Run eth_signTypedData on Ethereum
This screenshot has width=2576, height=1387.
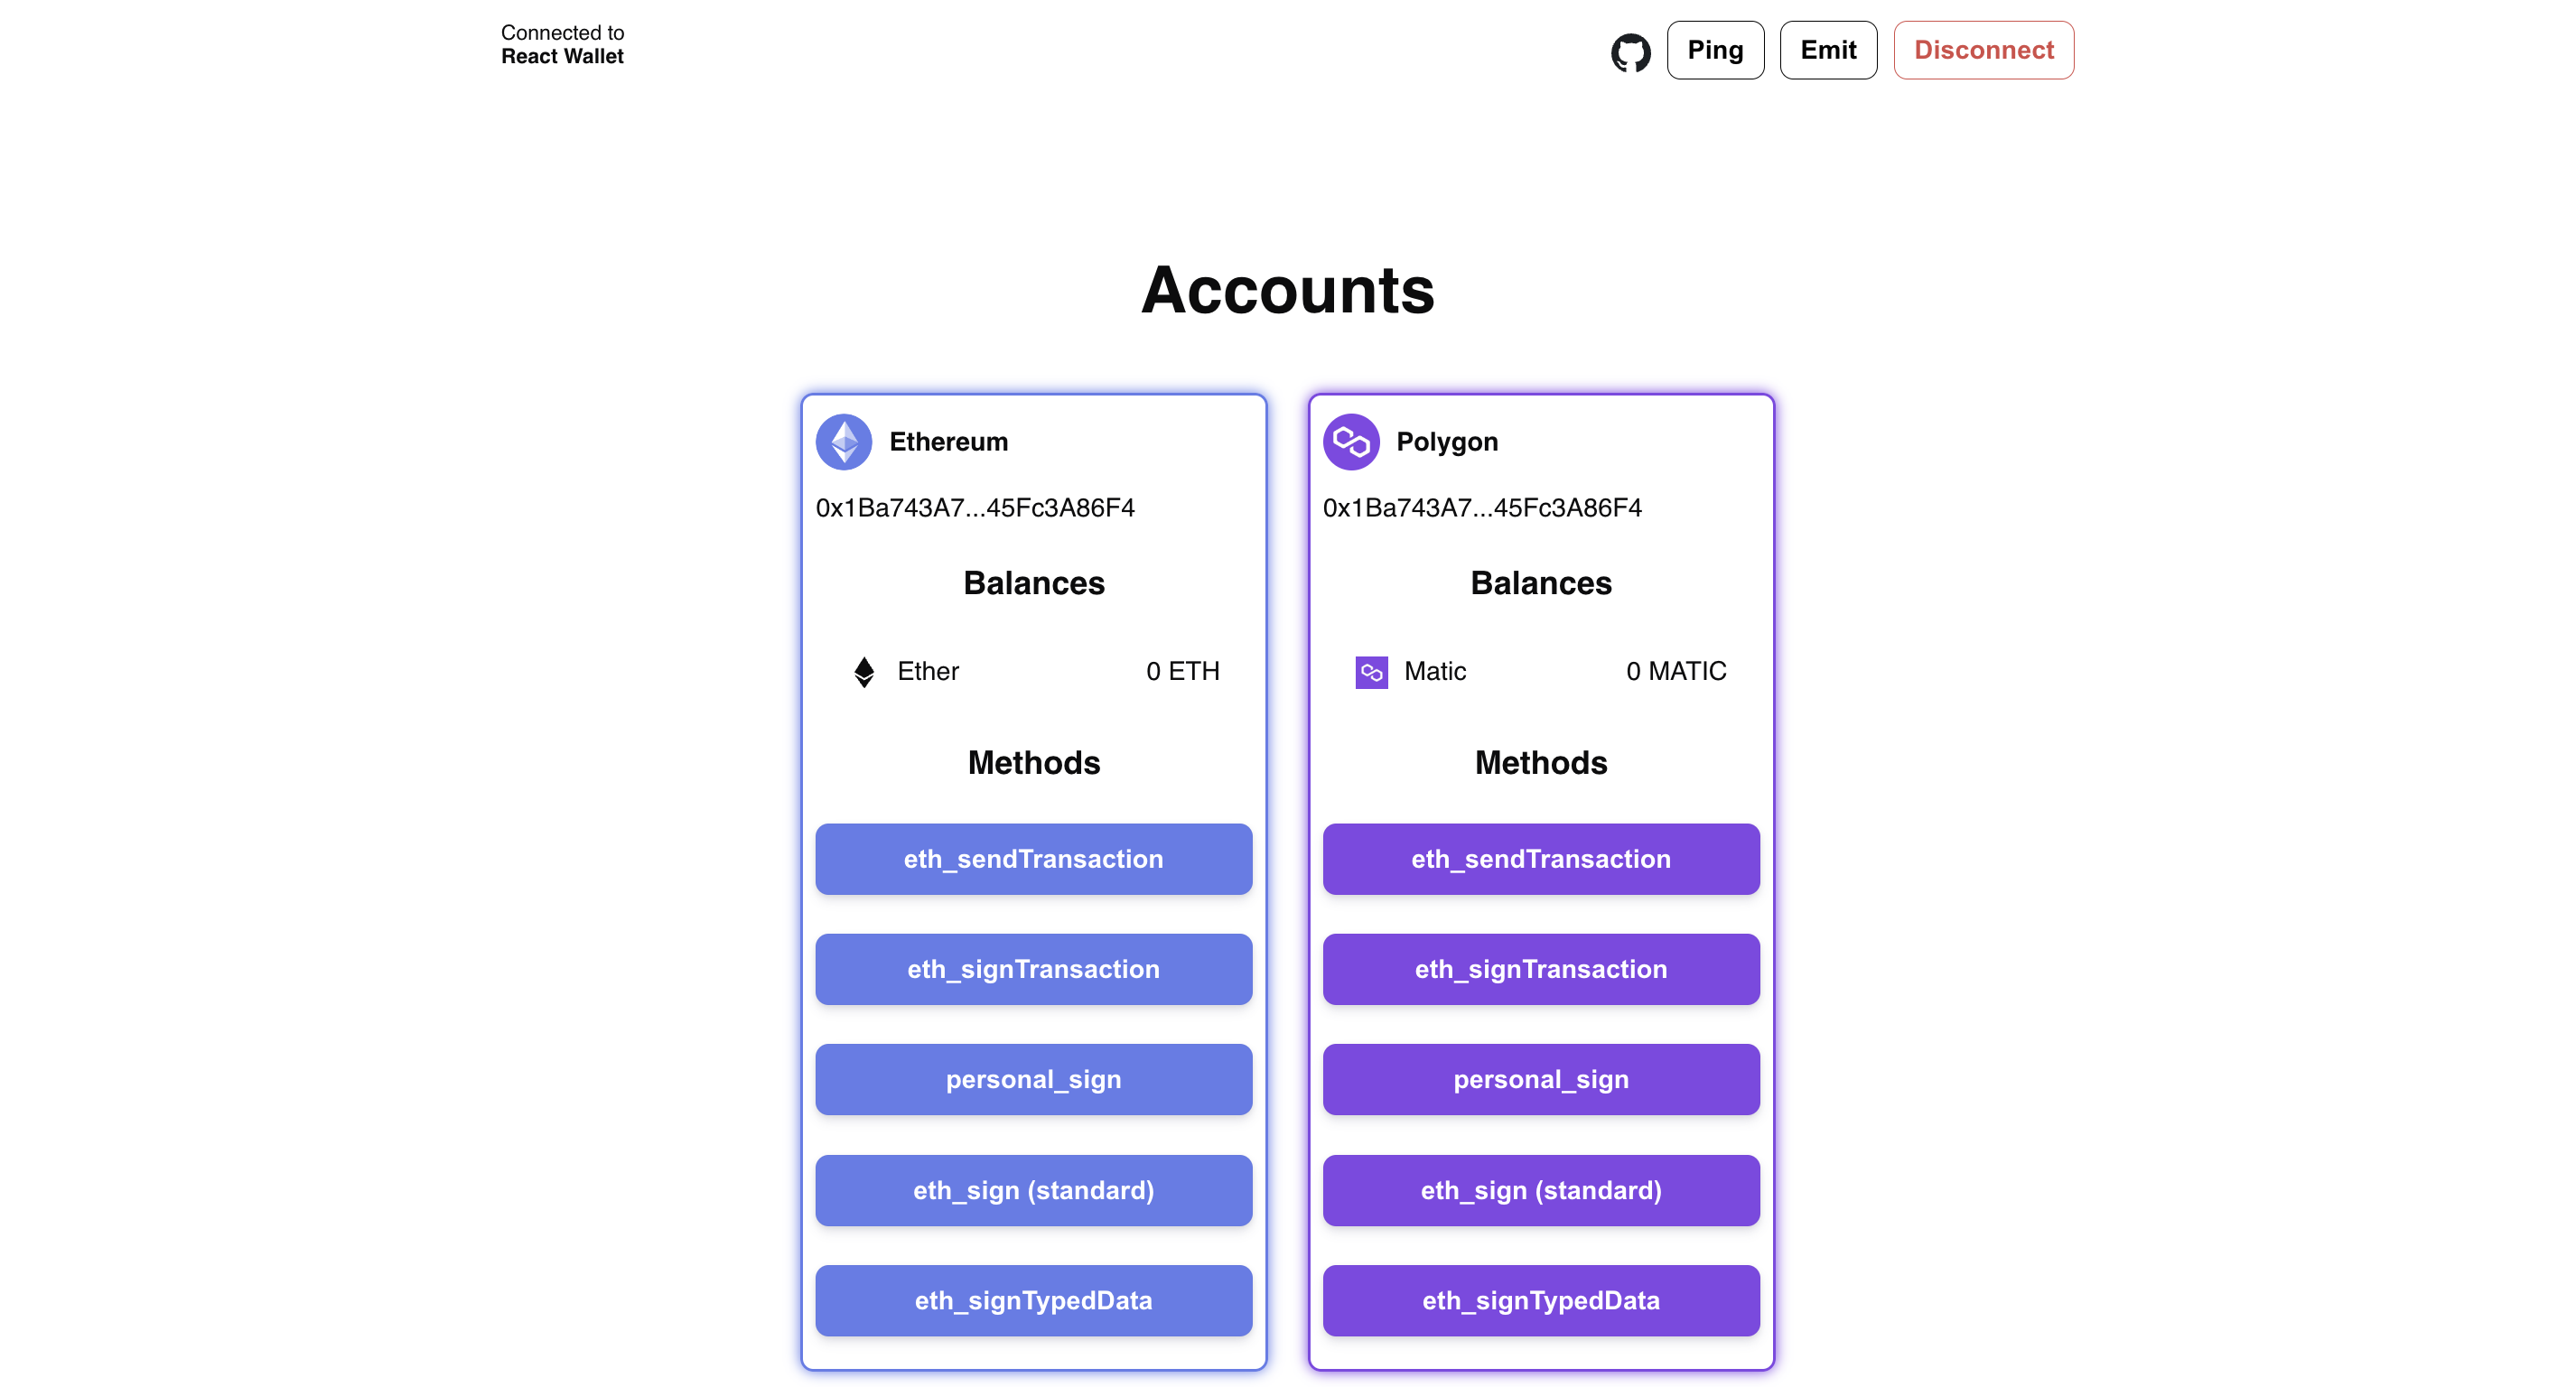coord(1033,1300)
